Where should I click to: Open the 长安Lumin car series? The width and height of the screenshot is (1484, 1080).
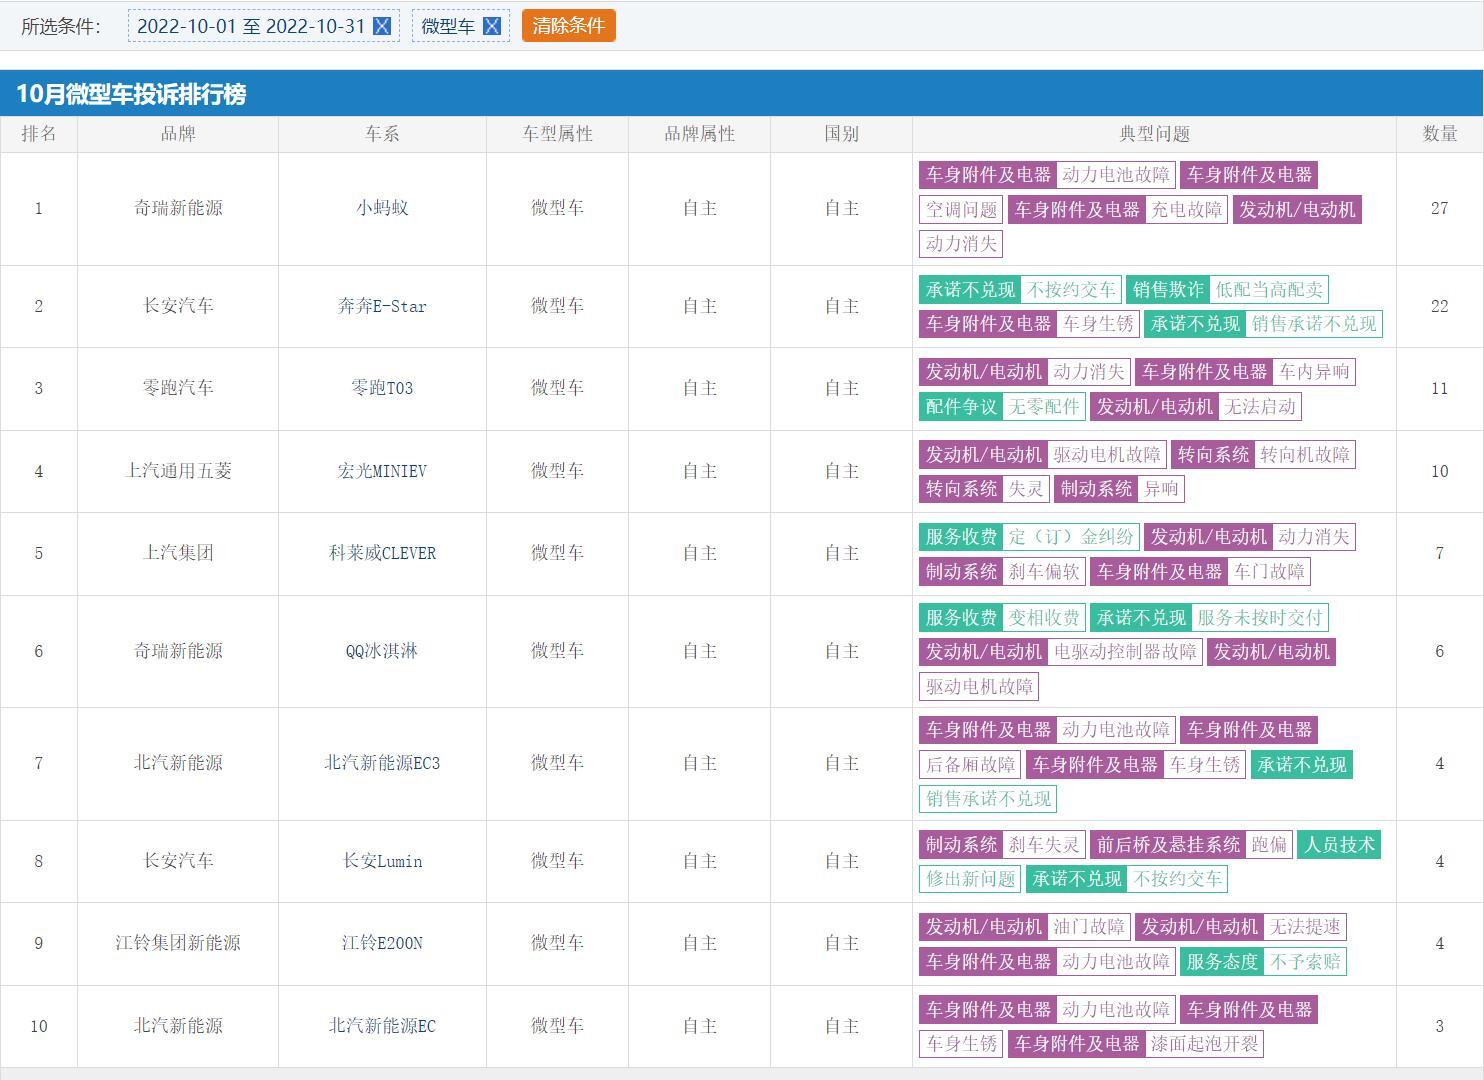382,861
